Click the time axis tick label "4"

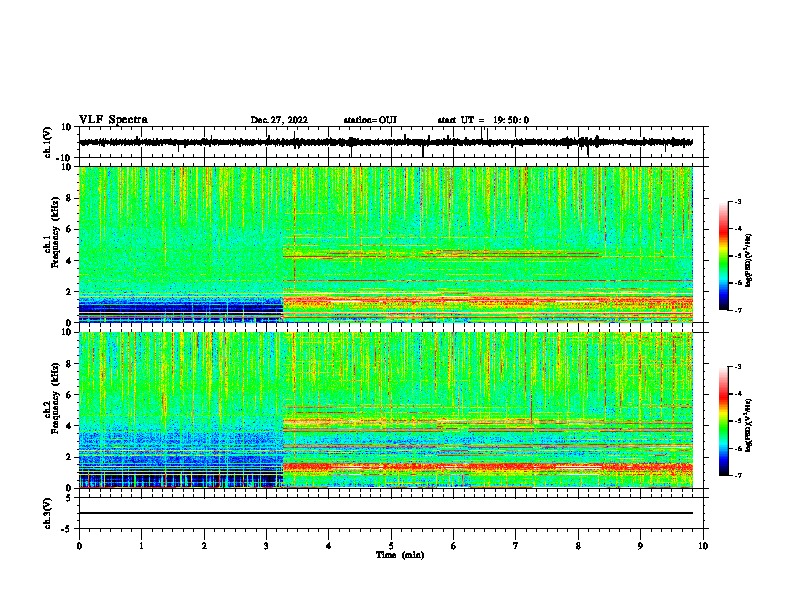point(329,546)
